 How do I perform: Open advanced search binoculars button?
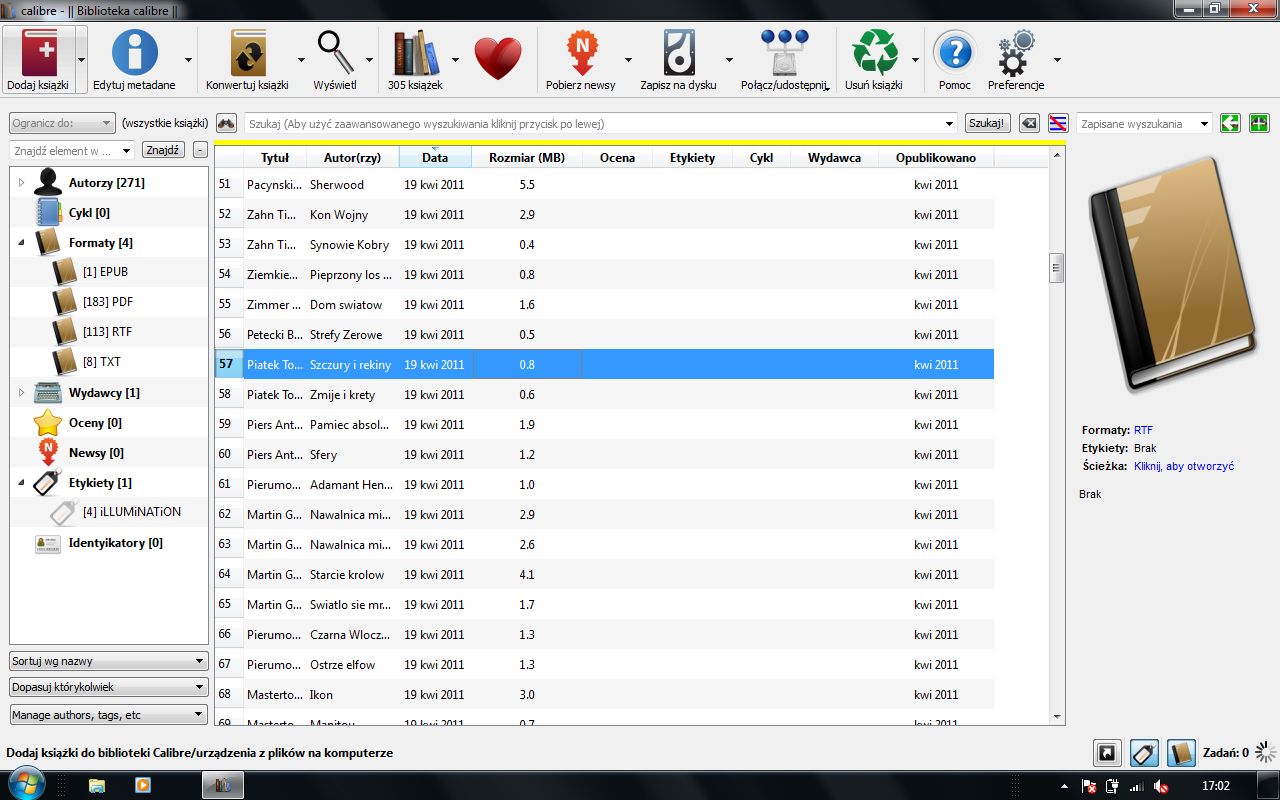[226, 123]
